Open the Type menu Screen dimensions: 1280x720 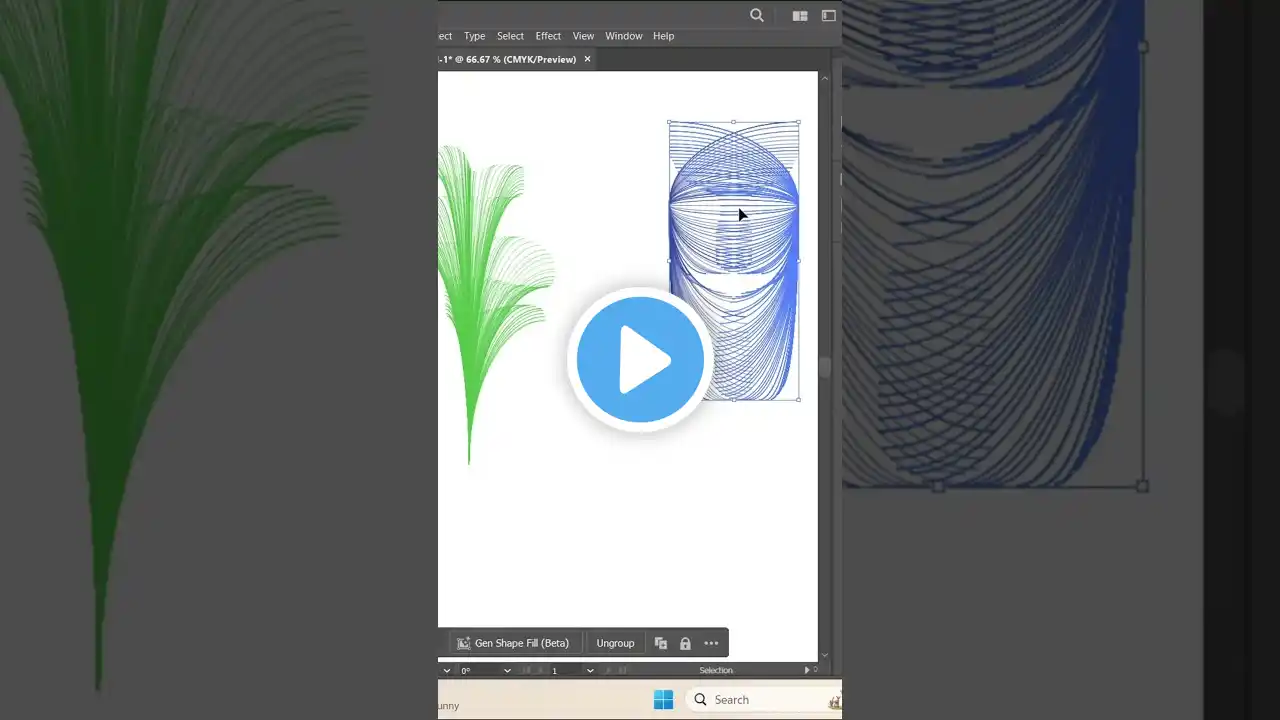coord(474,36)
